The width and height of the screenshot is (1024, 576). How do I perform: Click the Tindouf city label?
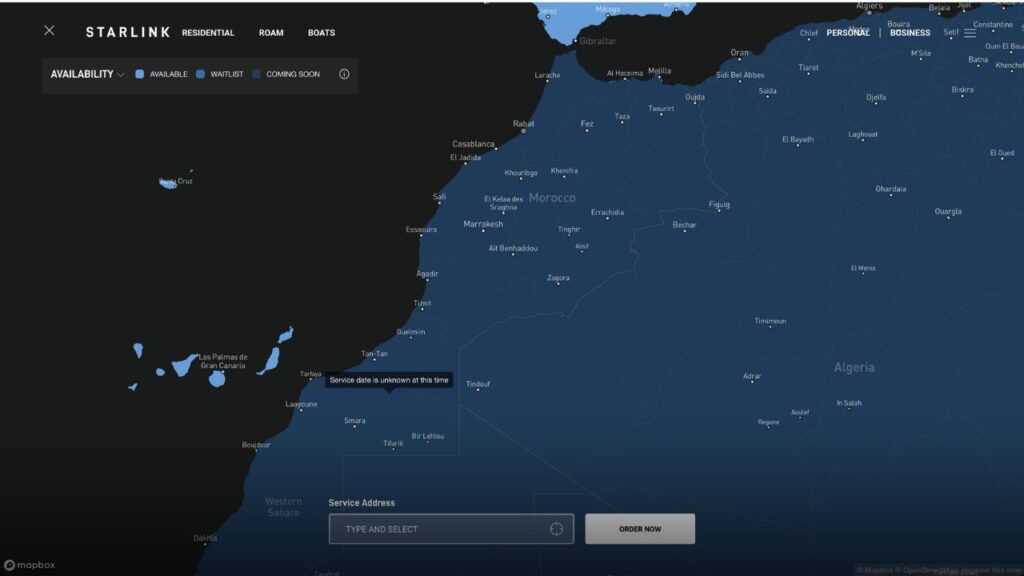(x=478, y=384)
